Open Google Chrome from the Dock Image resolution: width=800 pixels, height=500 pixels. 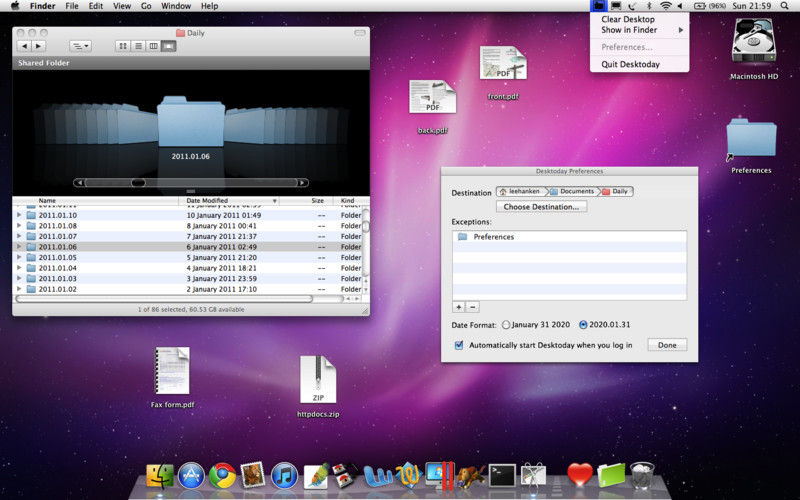tap(222, 476)
